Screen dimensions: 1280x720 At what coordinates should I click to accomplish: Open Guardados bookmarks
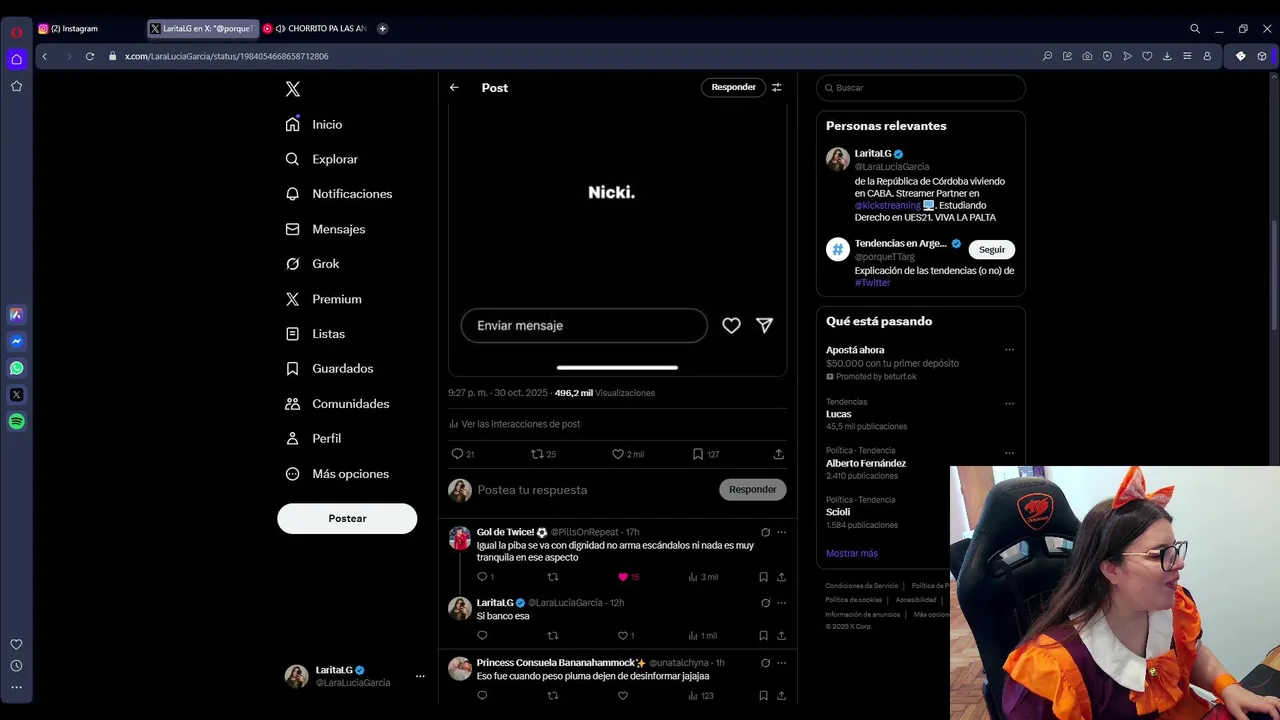pyautogui.click(x=329, y=369)
